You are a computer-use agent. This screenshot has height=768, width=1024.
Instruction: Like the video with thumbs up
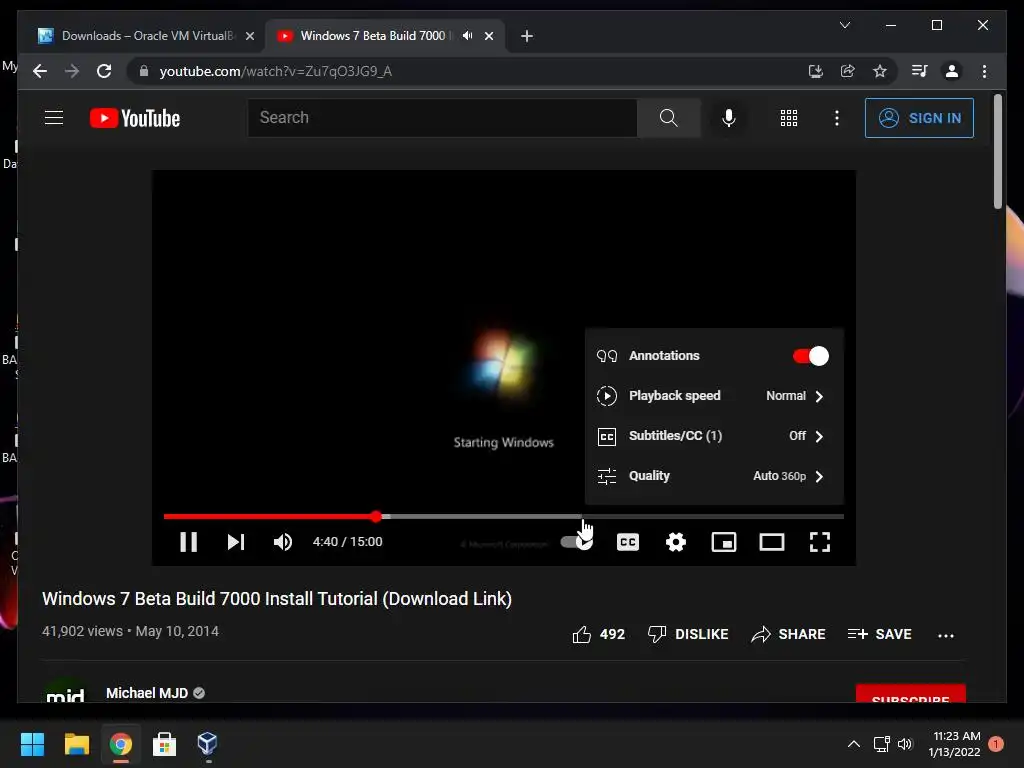pyautogui.click(x=599, y=634)
